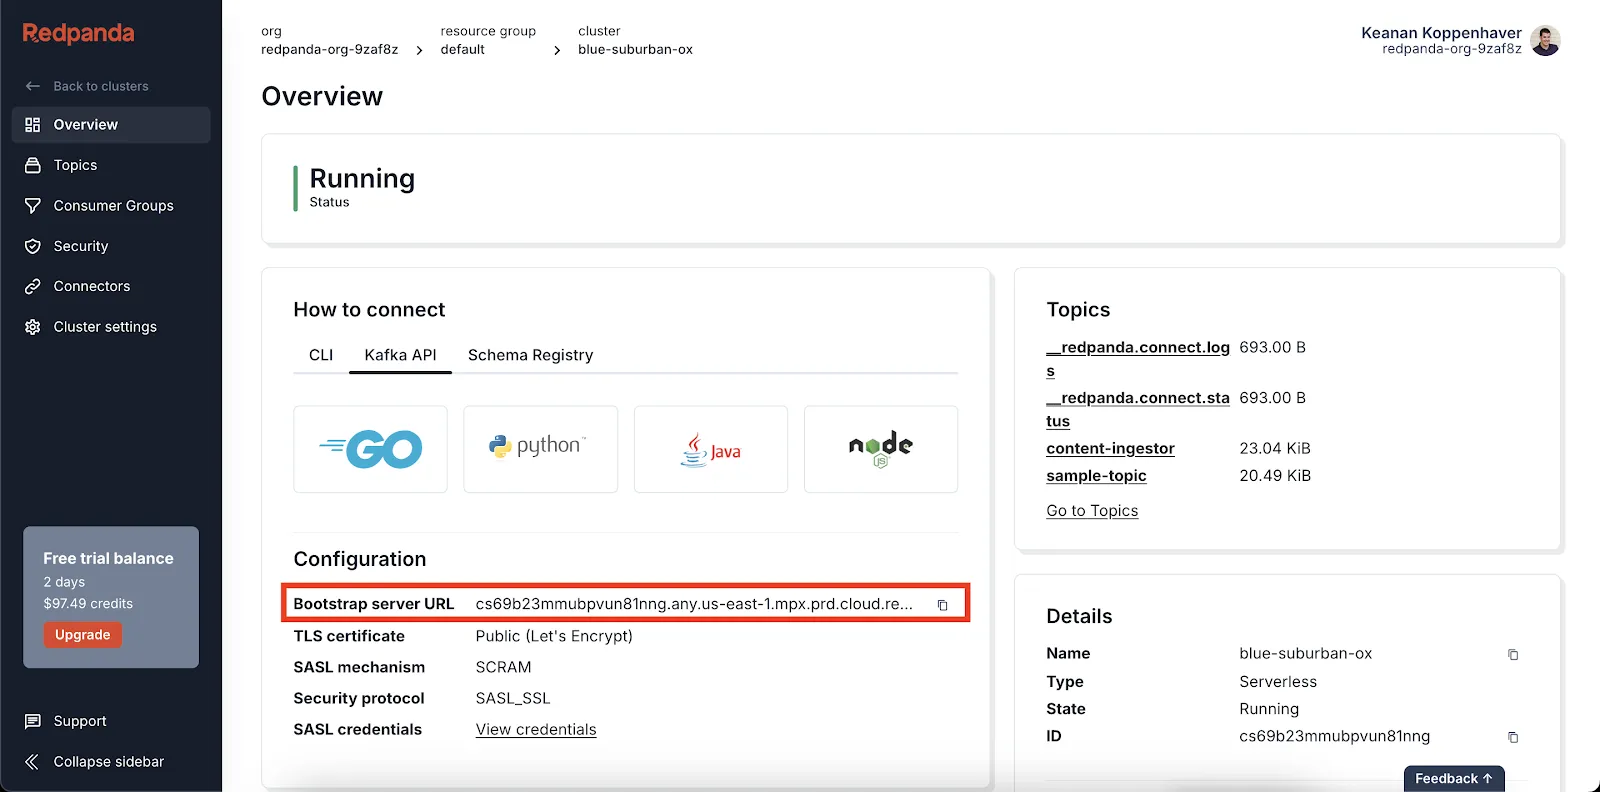Click the Overview grid icon in sidebar
Screen dimensions: 1600x792
click(33, 125)
